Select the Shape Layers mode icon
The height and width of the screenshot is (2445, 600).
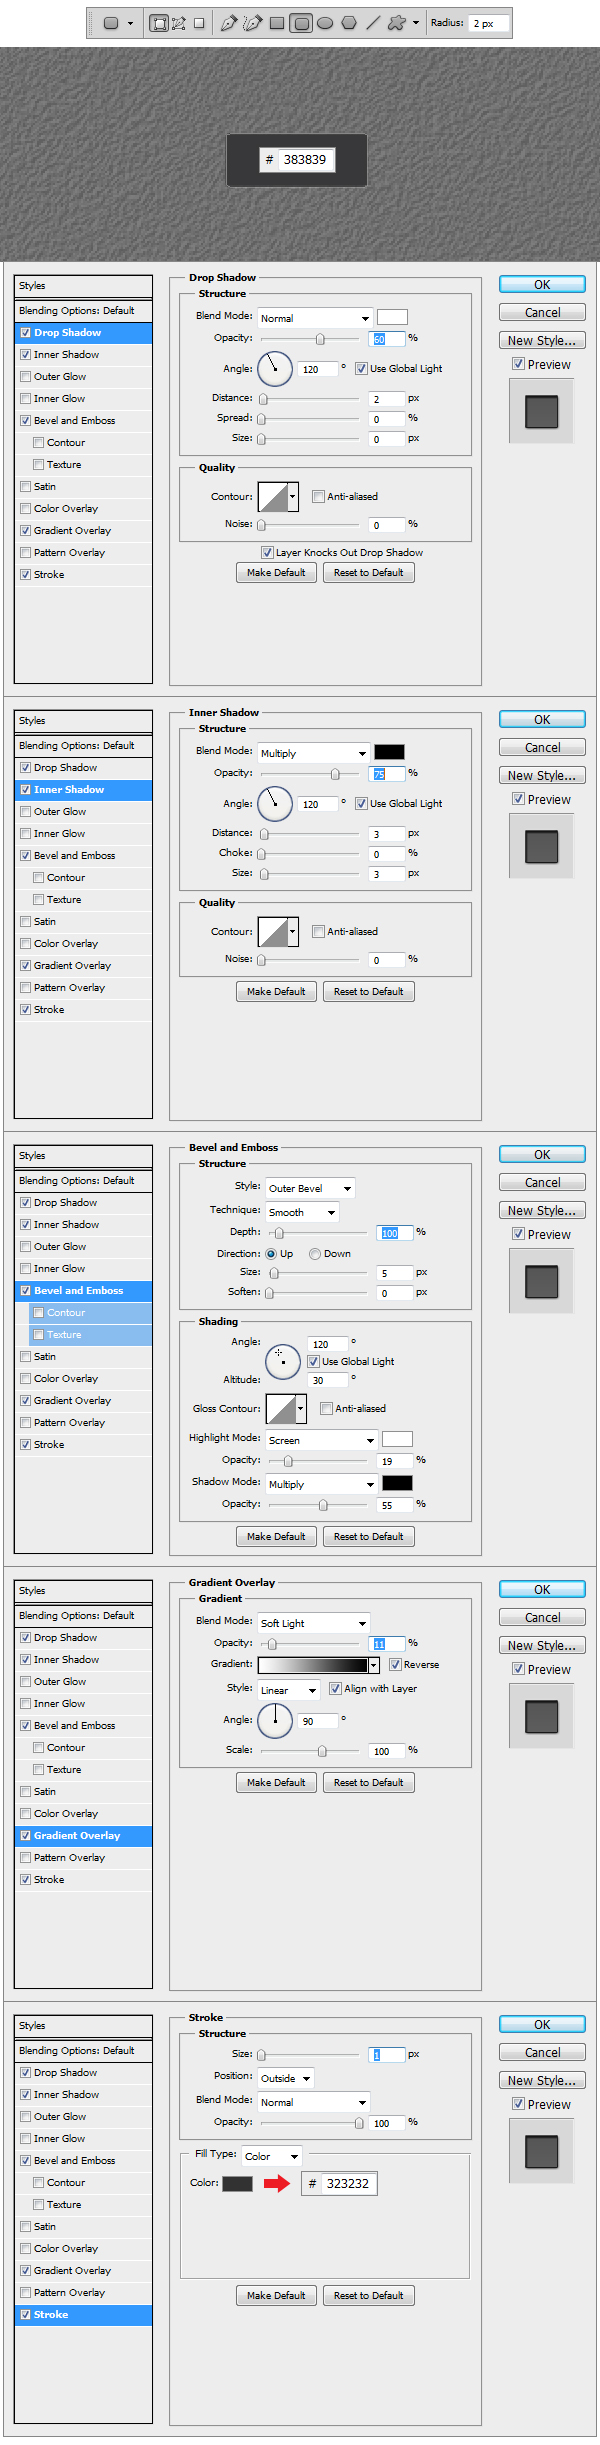coord(158,23)
